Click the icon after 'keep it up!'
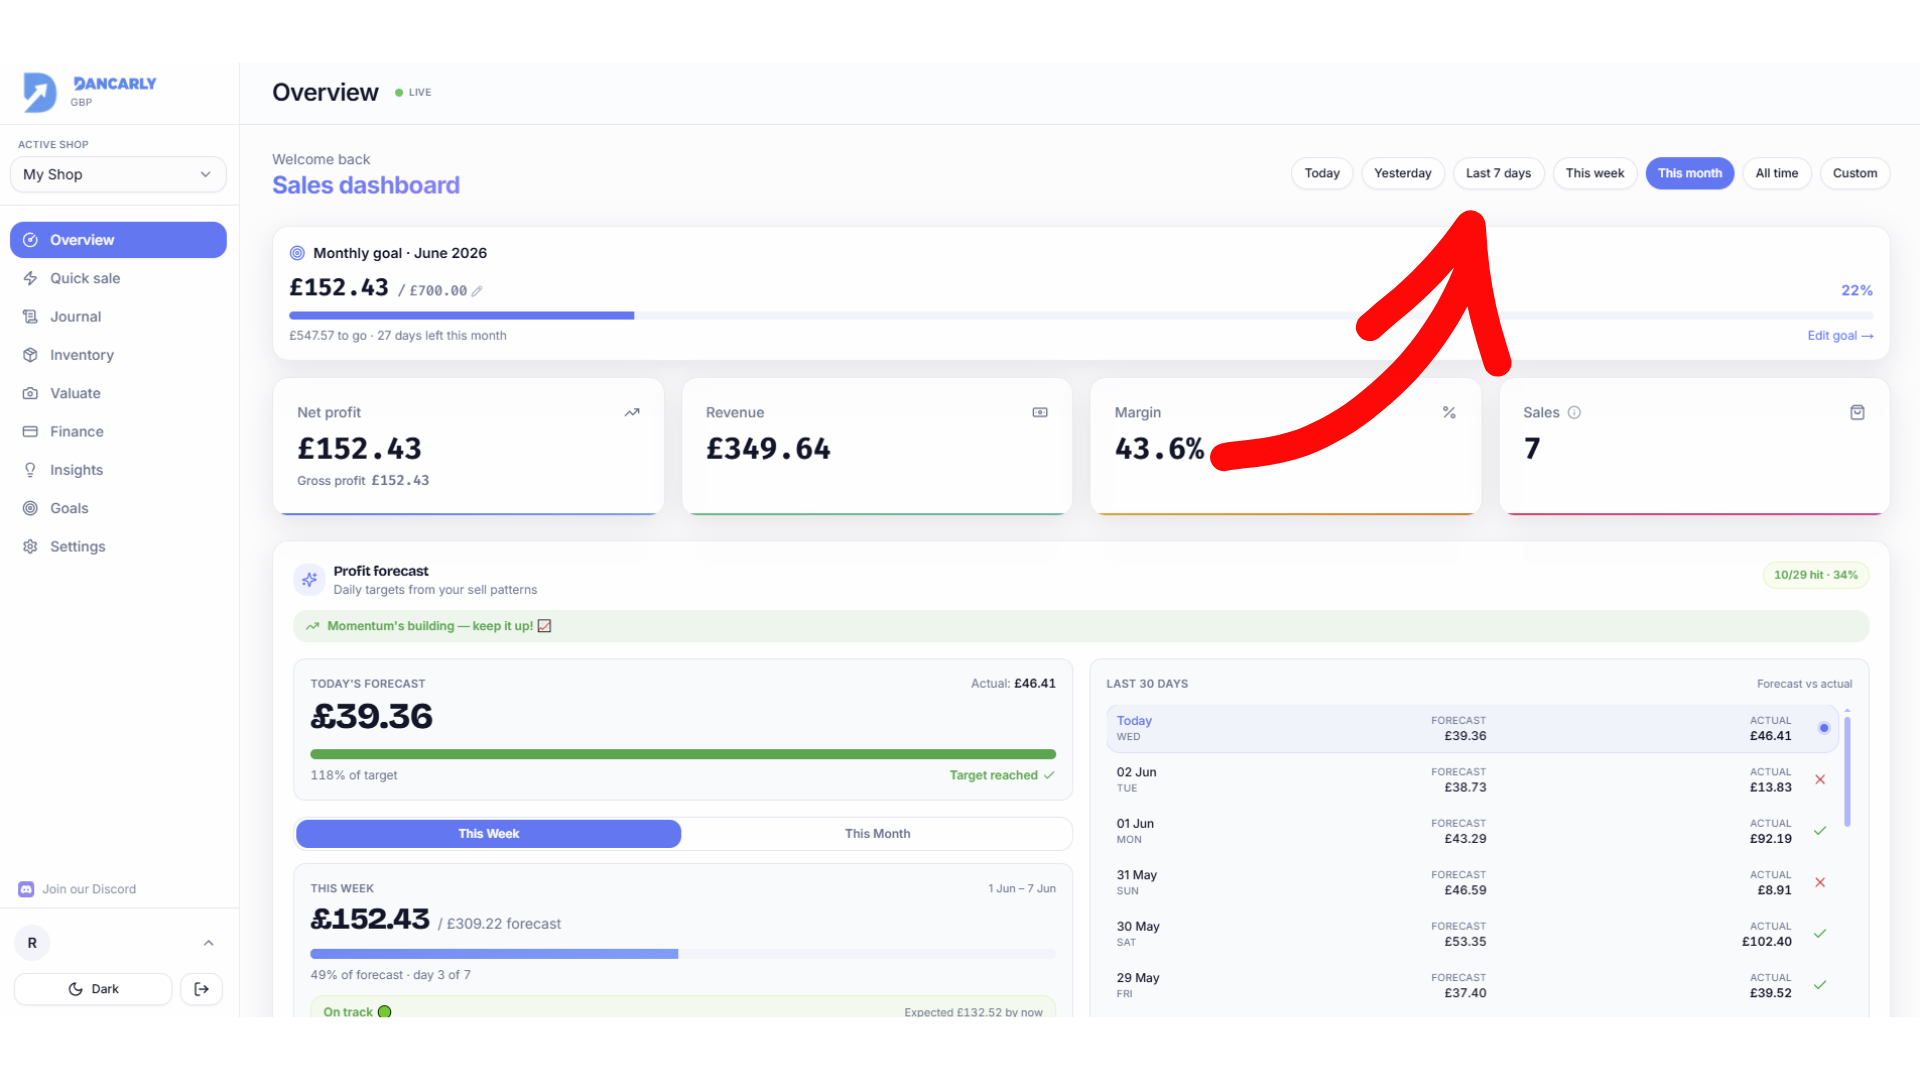This screenshot has height=1080, width=1920. (544, 626)
